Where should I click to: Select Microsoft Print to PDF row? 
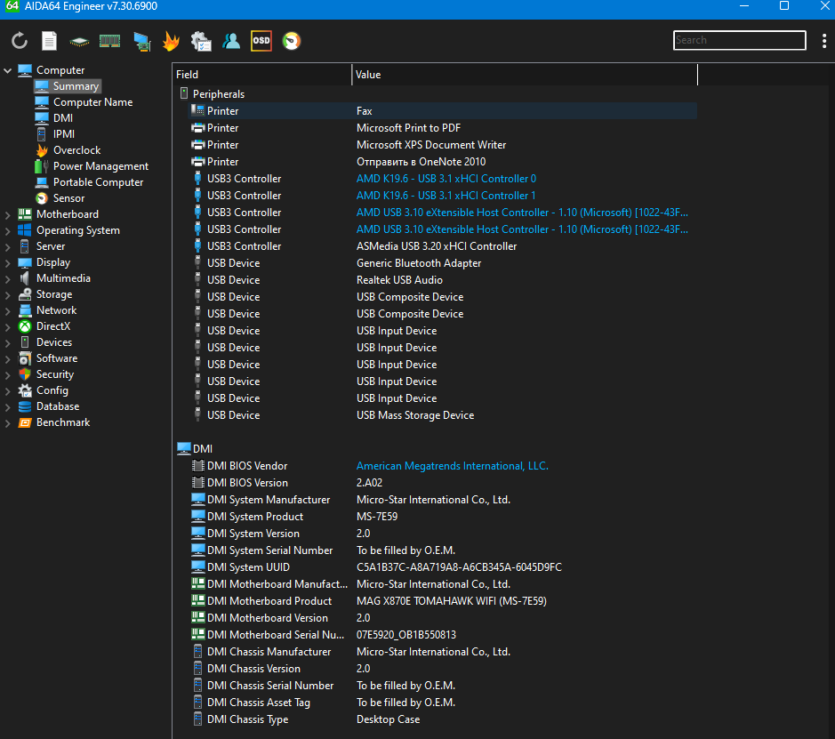(443, 128)
